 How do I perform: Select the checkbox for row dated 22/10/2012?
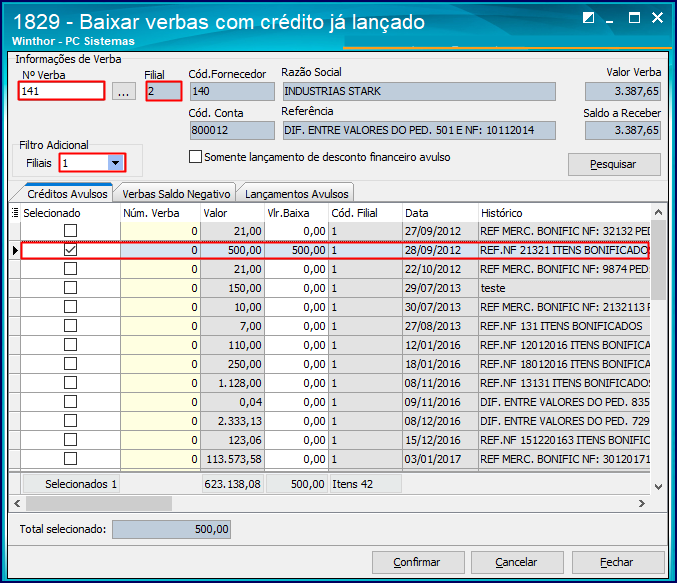tap(70, 269)
